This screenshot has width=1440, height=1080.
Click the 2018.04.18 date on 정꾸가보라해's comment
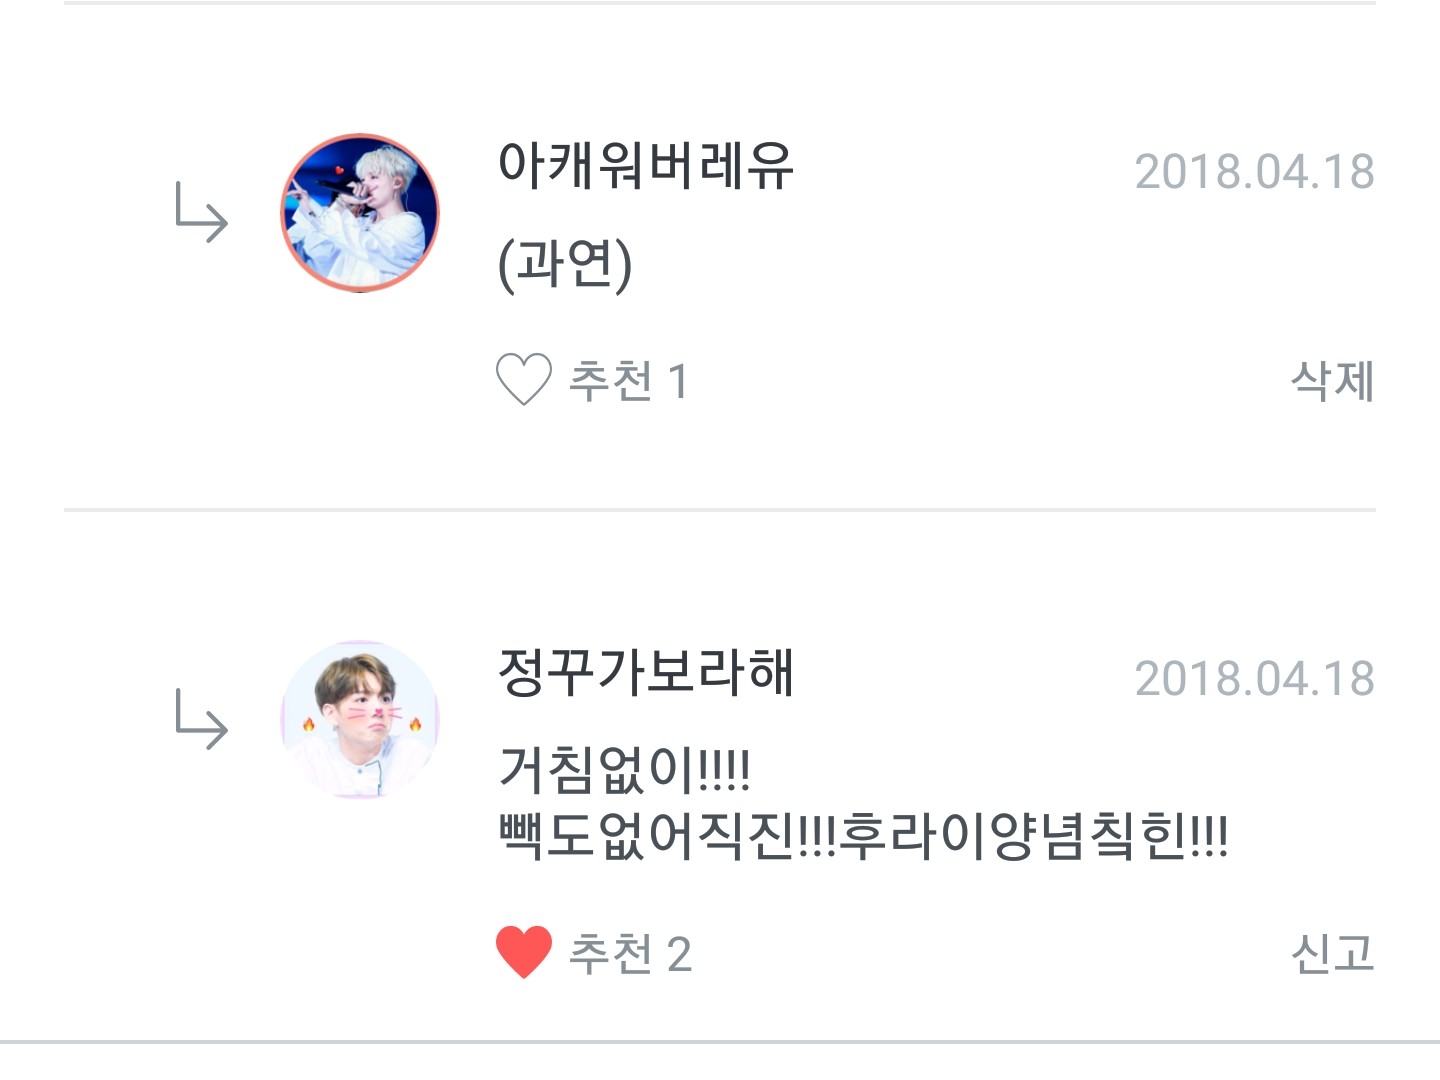tap(1254, 679)
